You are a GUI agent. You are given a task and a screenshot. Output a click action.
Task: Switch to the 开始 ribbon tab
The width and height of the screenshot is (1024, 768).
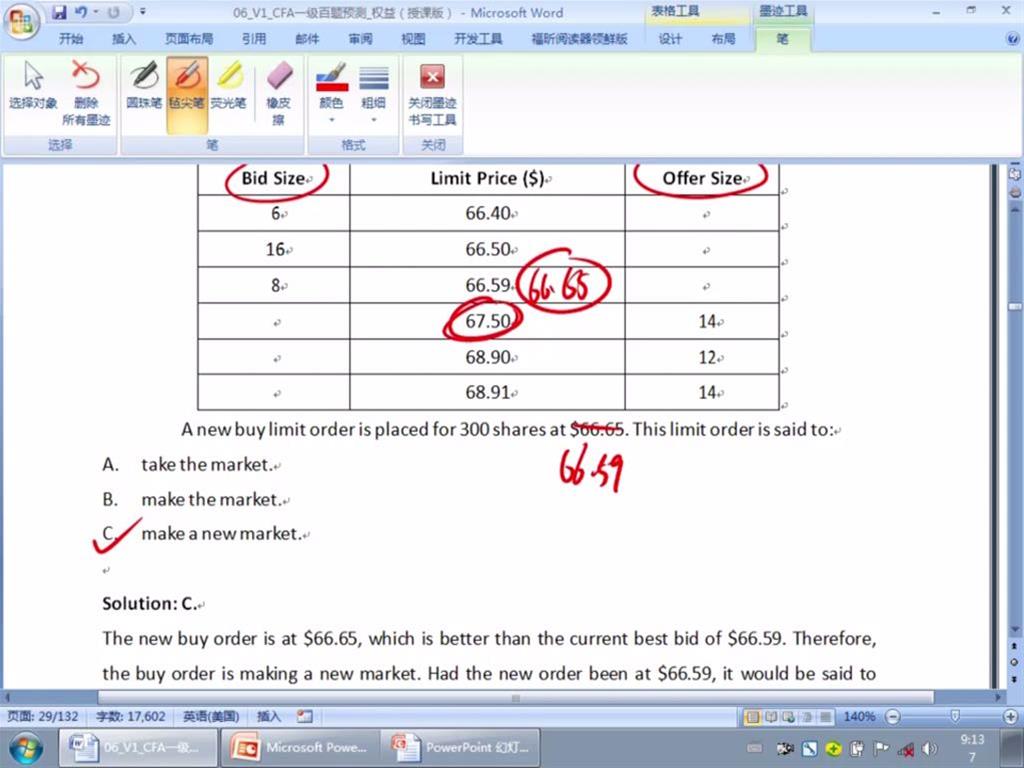click(x=71, y=39)
